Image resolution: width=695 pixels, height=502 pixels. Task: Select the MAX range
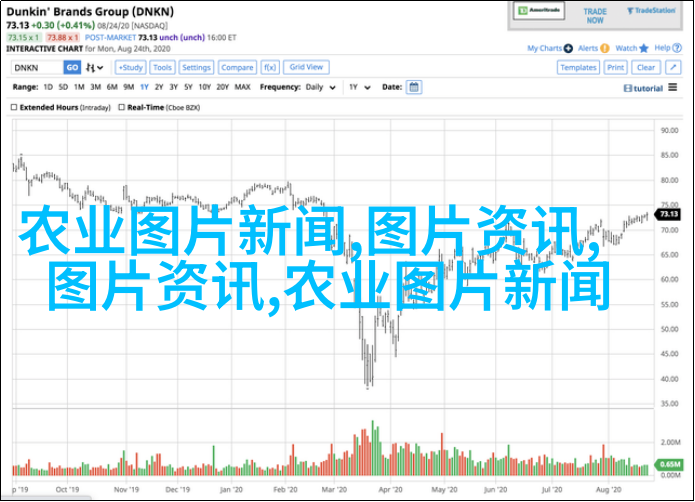[x=242, y=87]
